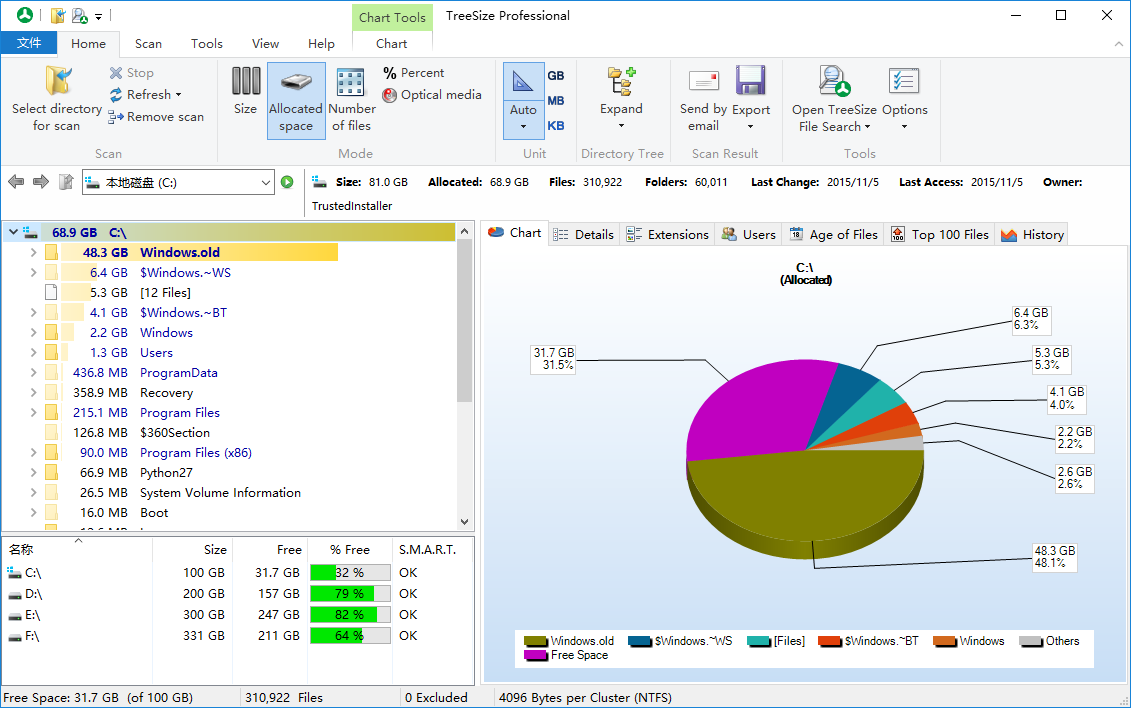Toggle Percent display mode

pos(413,73)
